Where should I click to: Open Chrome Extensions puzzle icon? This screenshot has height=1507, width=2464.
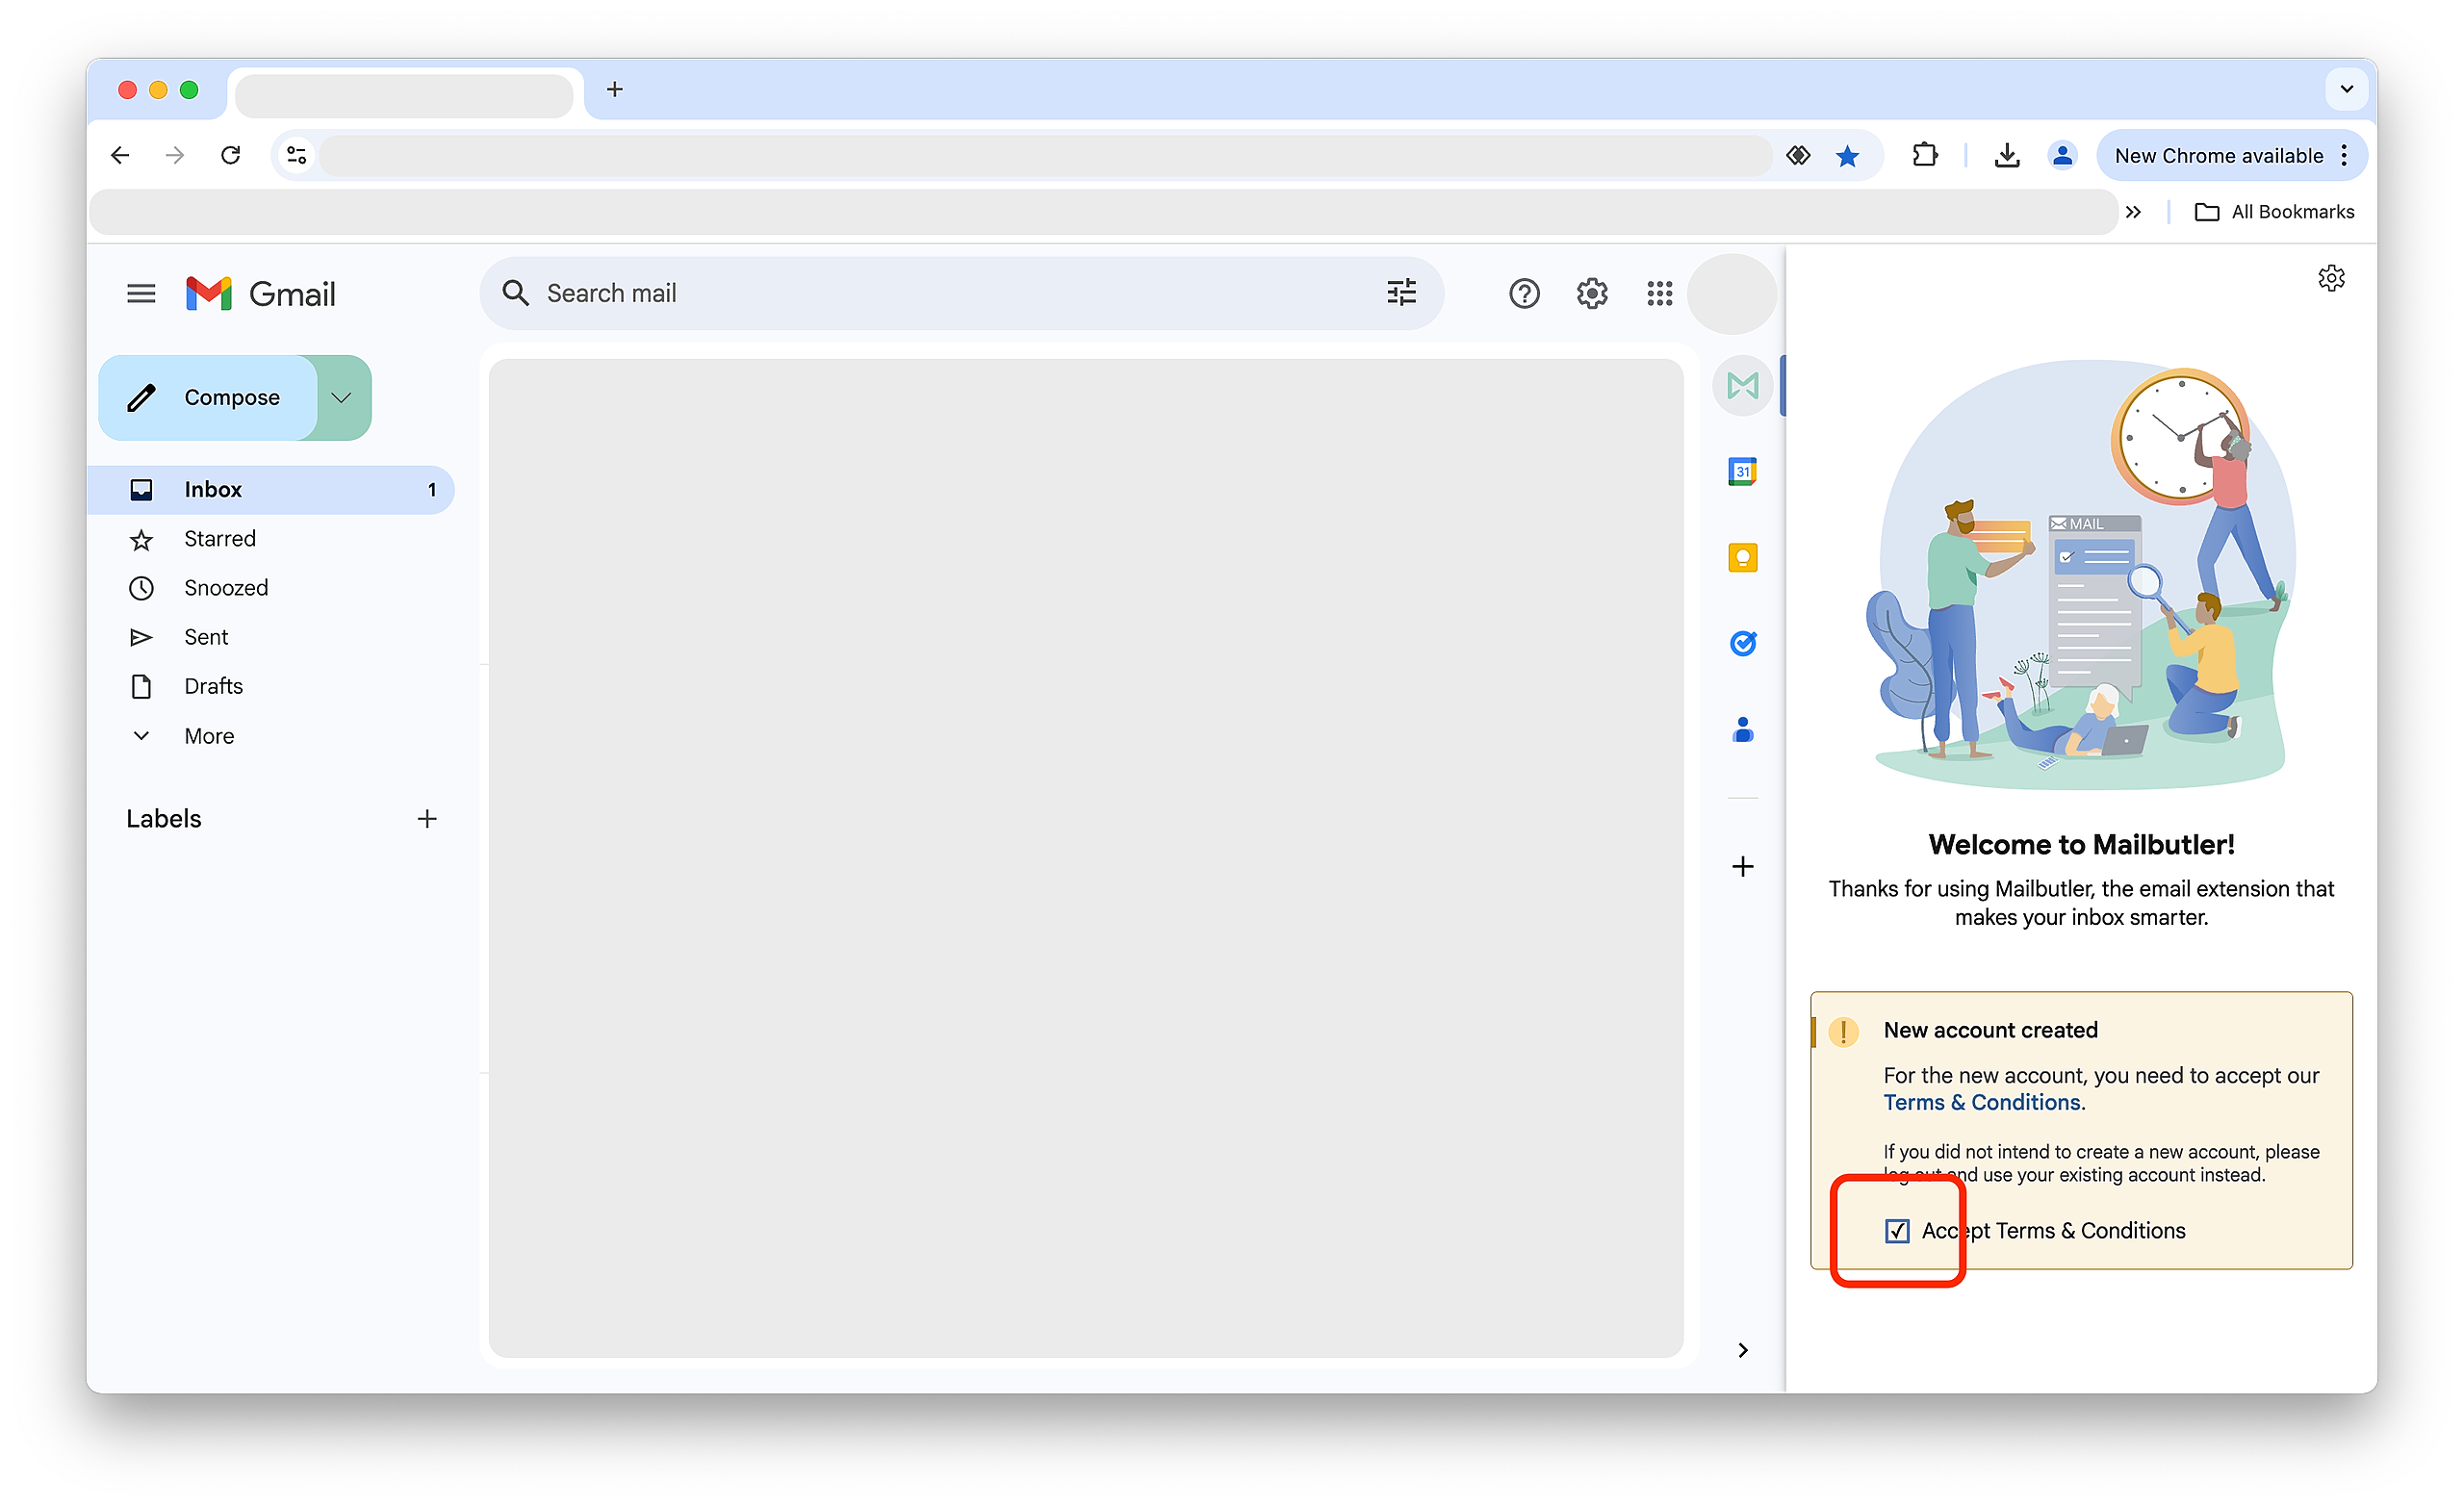(1924, 155)
